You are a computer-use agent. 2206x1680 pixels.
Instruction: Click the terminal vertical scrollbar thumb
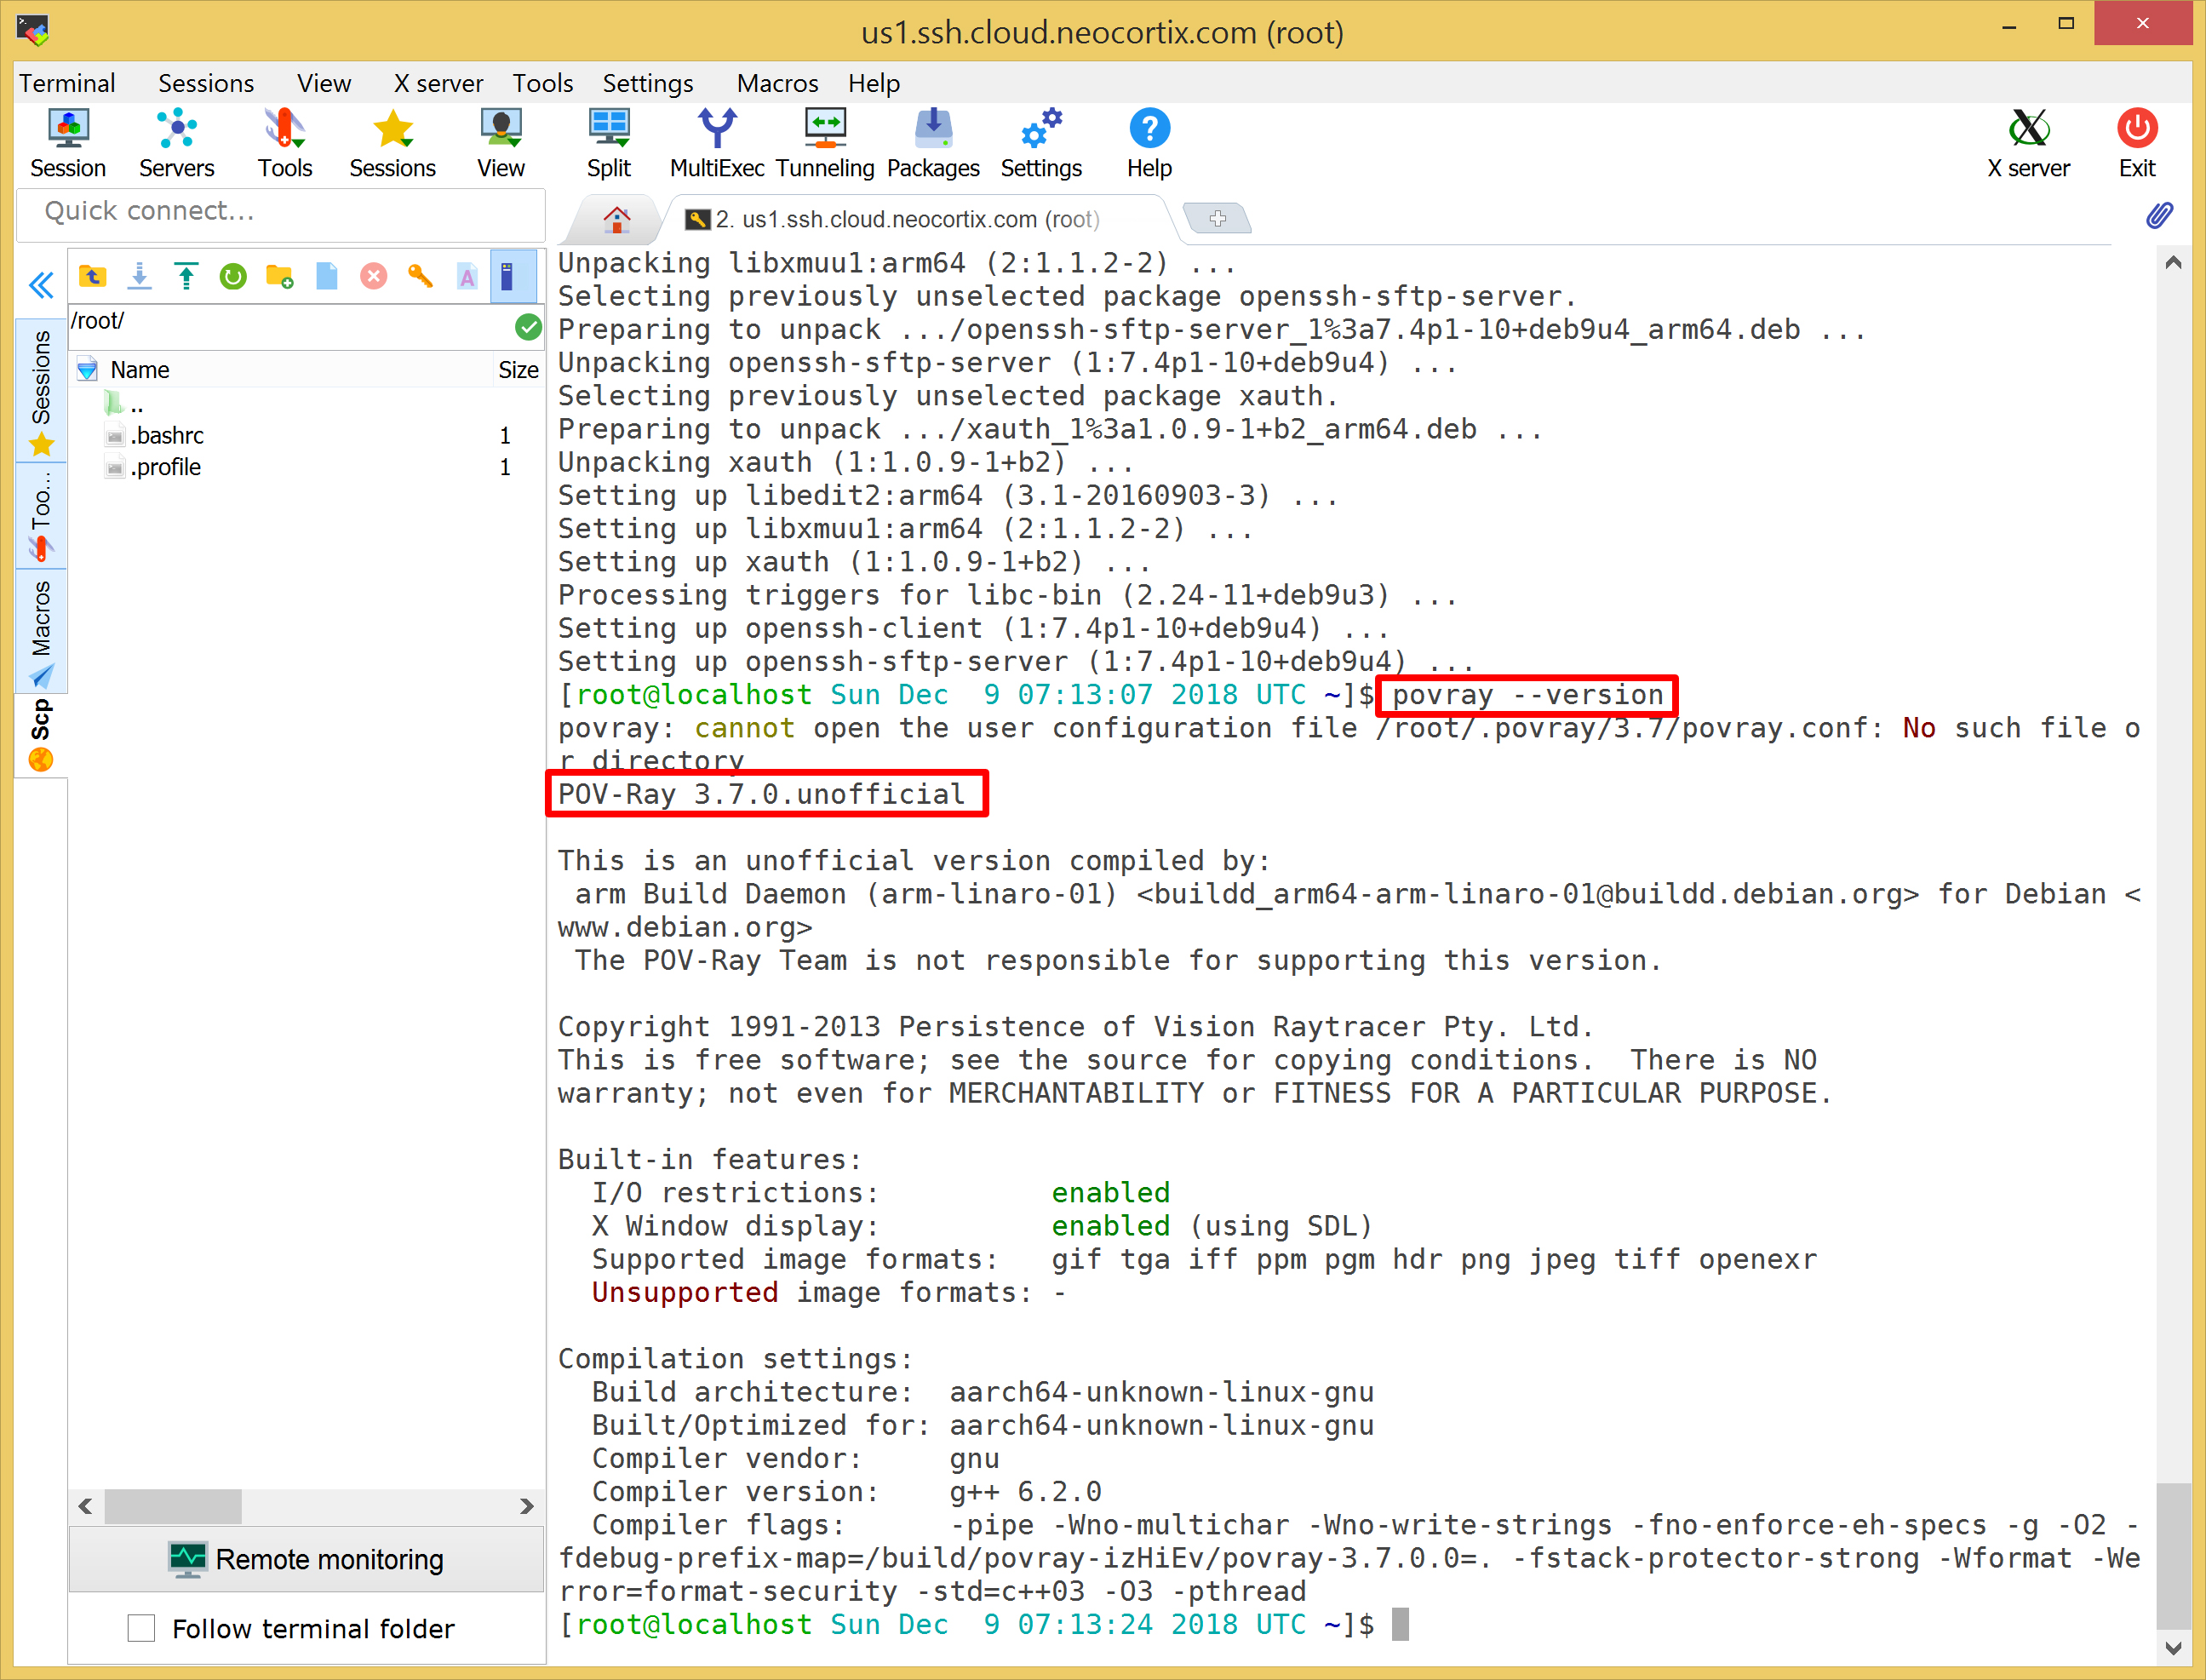coord(2173,1556)
